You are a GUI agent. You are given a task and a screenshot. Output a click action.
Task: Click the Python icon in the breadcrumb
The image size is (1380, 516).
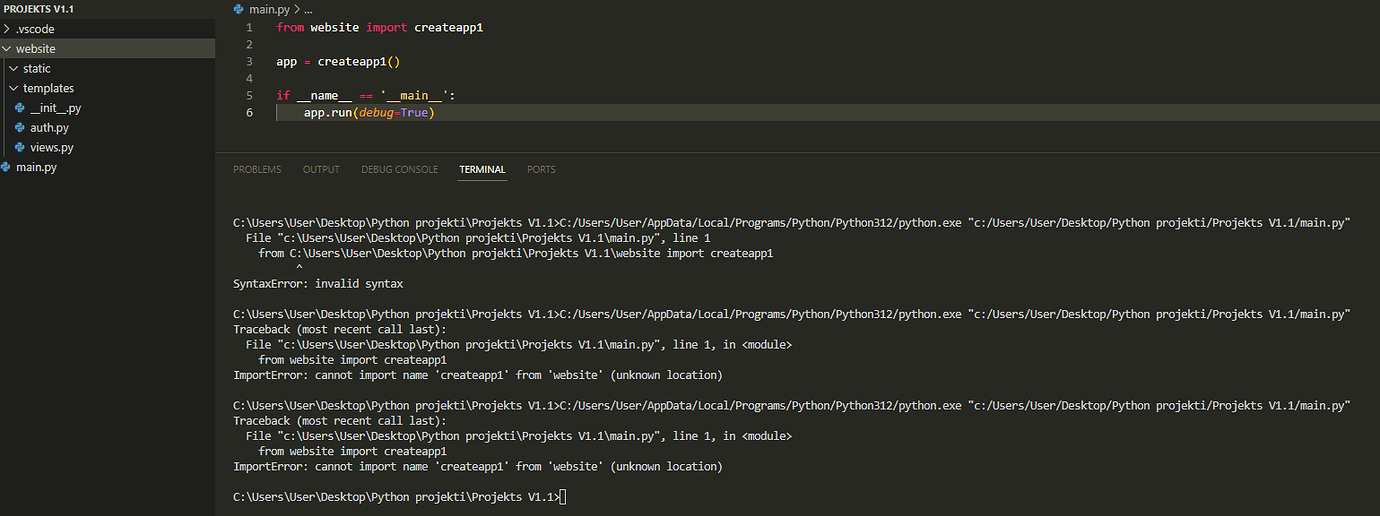[238, 8]
